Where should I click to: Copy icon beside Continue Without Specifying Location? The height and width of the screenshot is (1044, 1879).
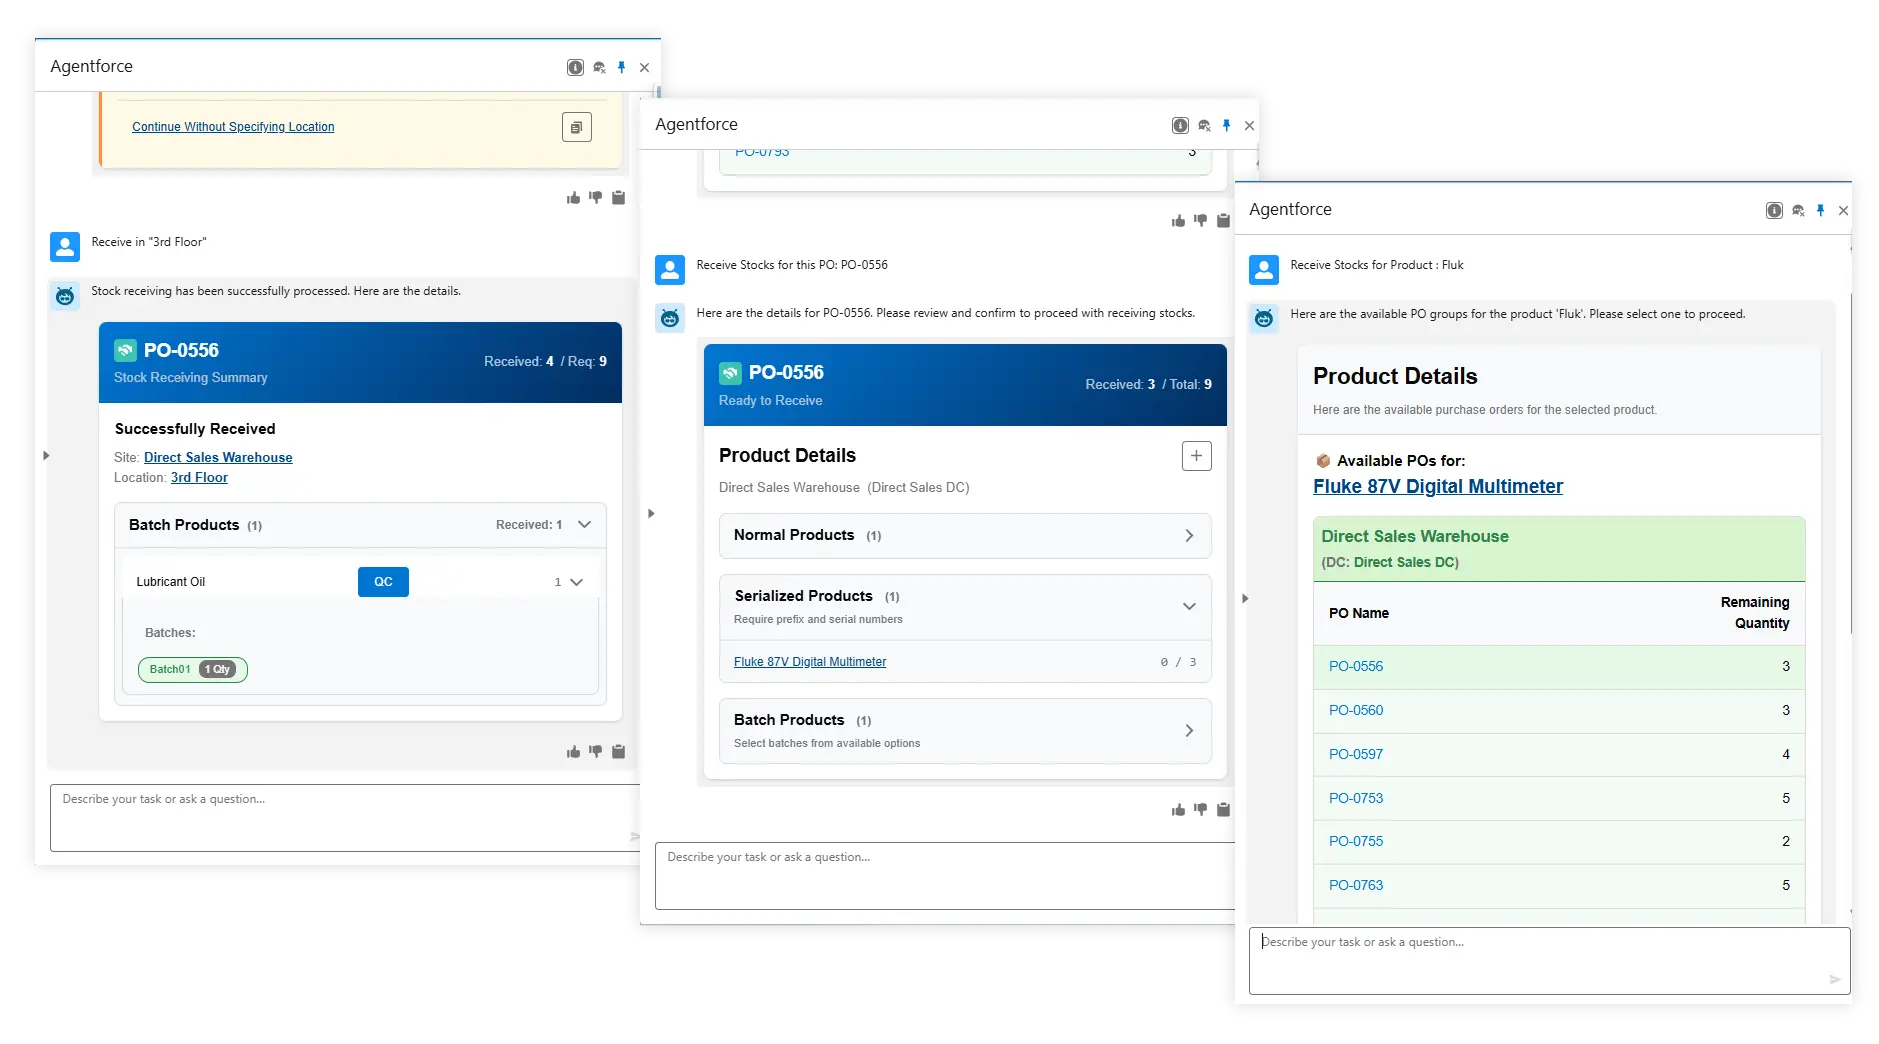click(577, 127)
